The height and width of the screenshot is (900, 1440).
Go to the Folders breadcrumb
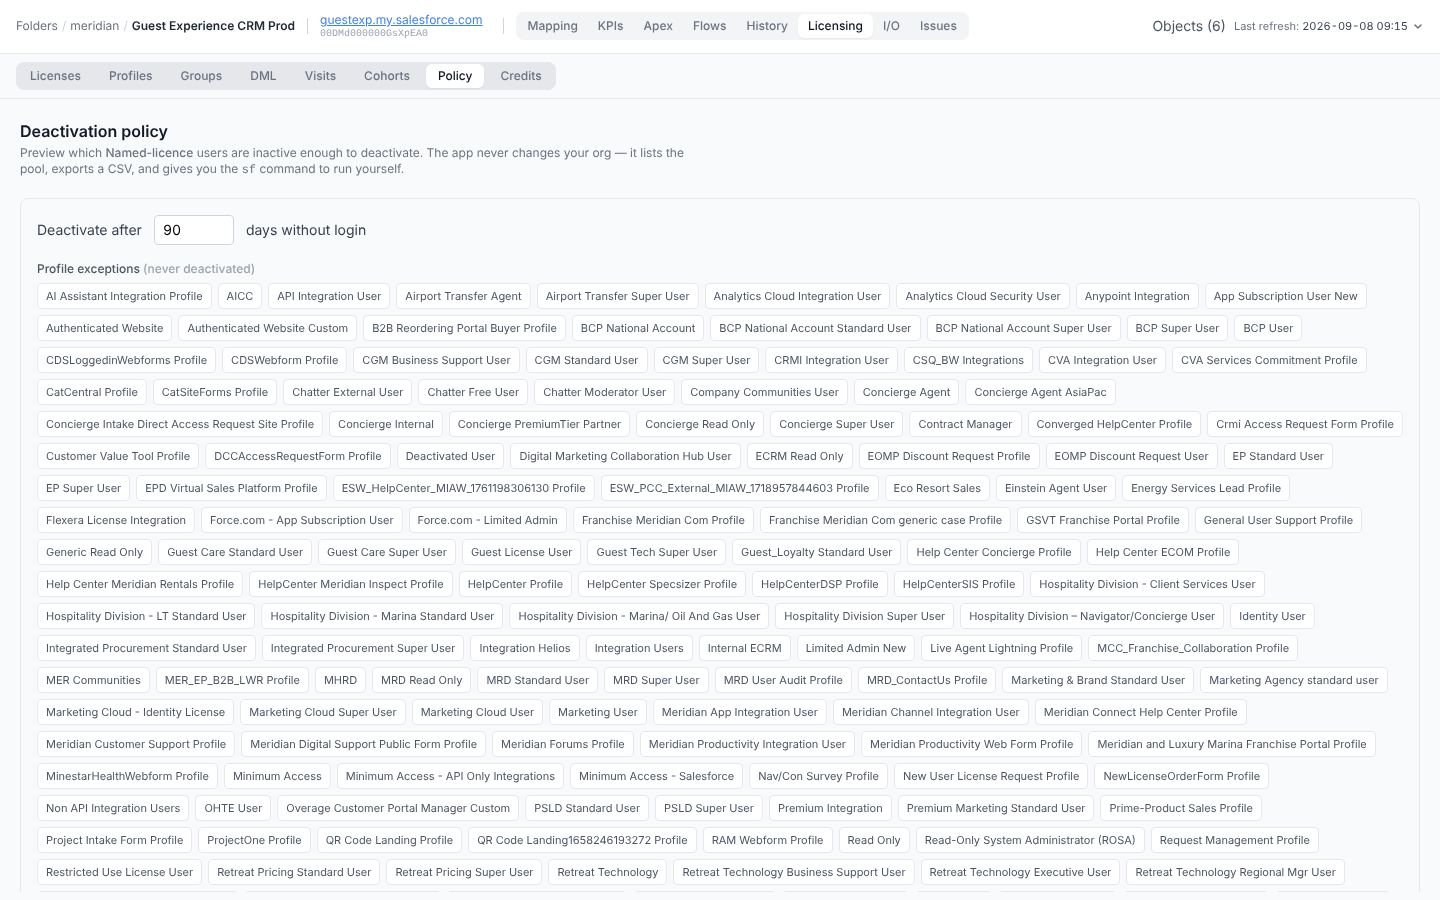[37, 26]
